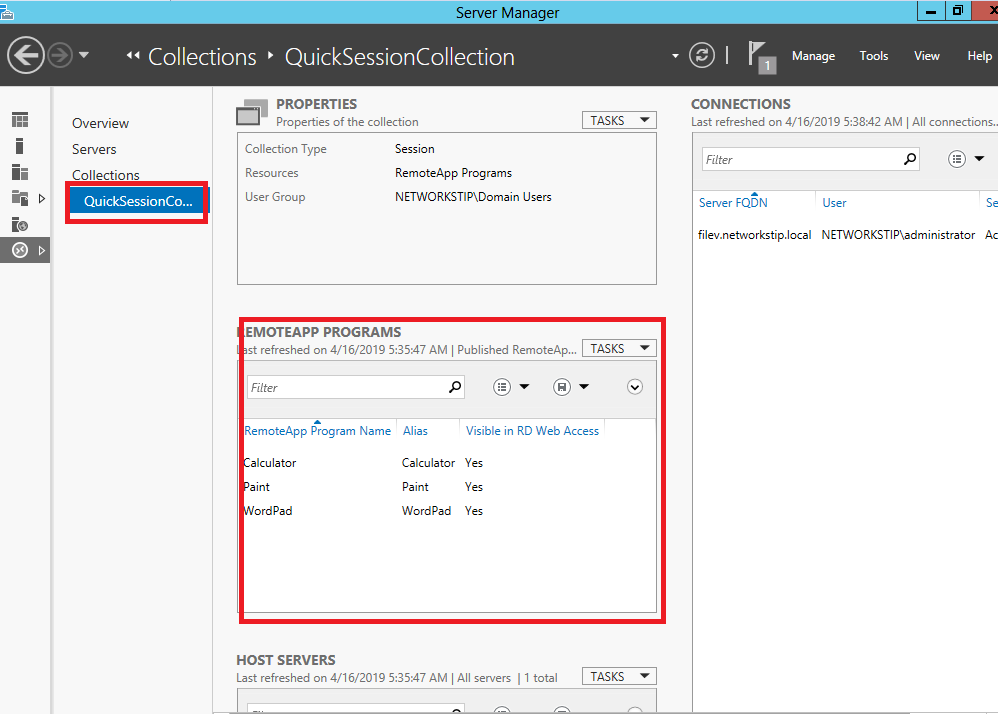The width and height of the screenshot is (998, 714).
Task: Sort the Alias column header
Action: [x=414, y=430]
